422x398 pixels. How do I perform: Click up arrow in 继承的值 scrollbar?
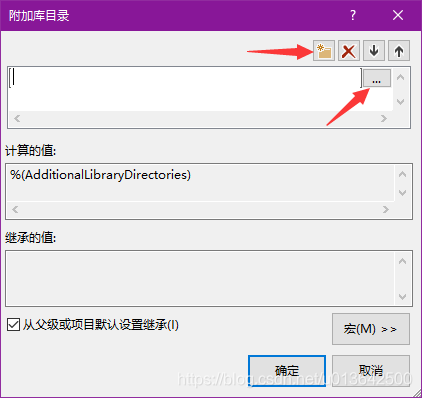(403, 261)
